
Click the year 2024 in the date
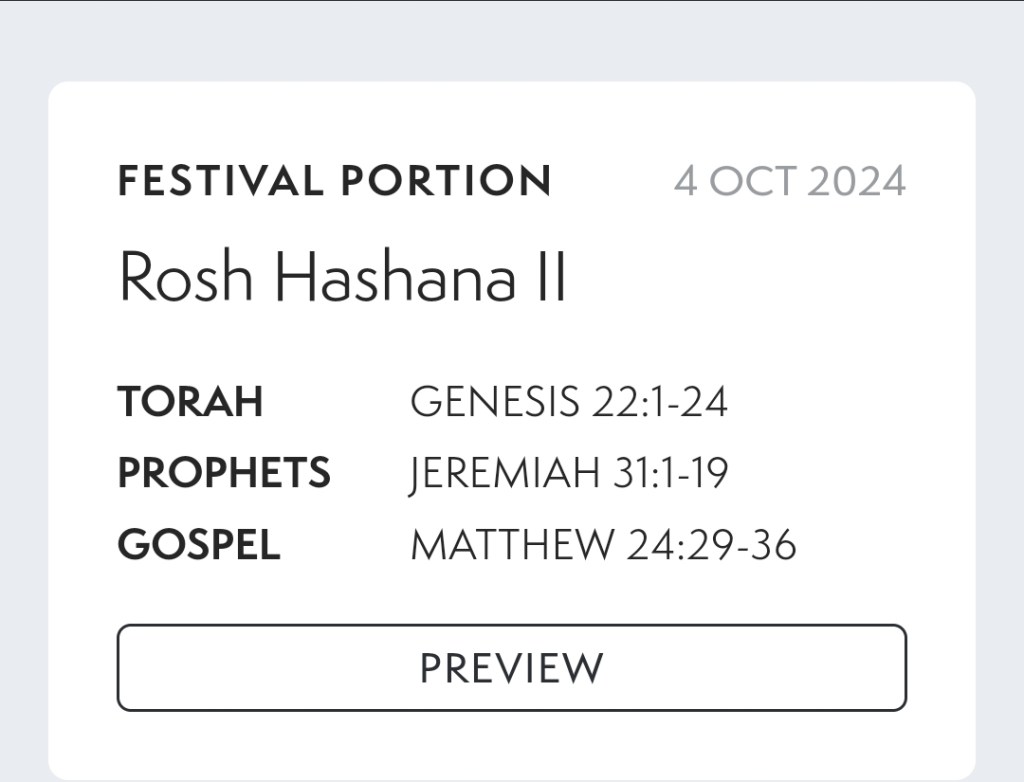(856, 182)
